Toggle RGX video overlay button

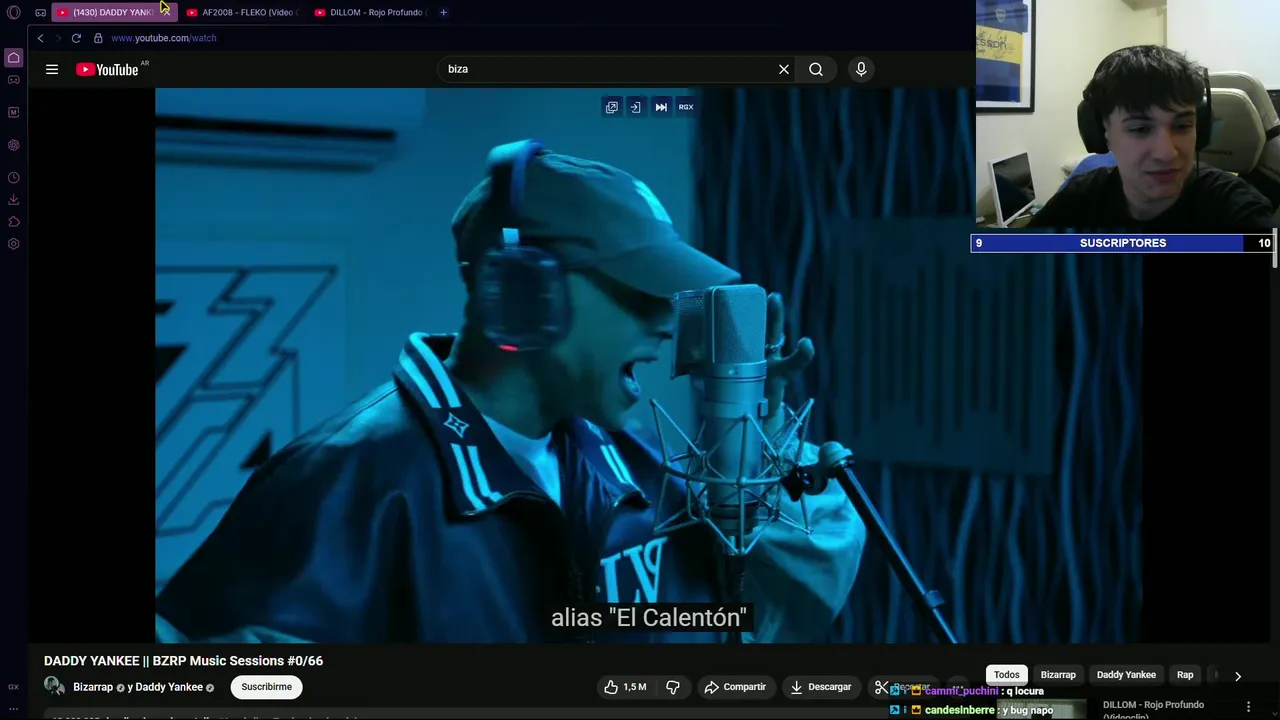click(686, 107)
